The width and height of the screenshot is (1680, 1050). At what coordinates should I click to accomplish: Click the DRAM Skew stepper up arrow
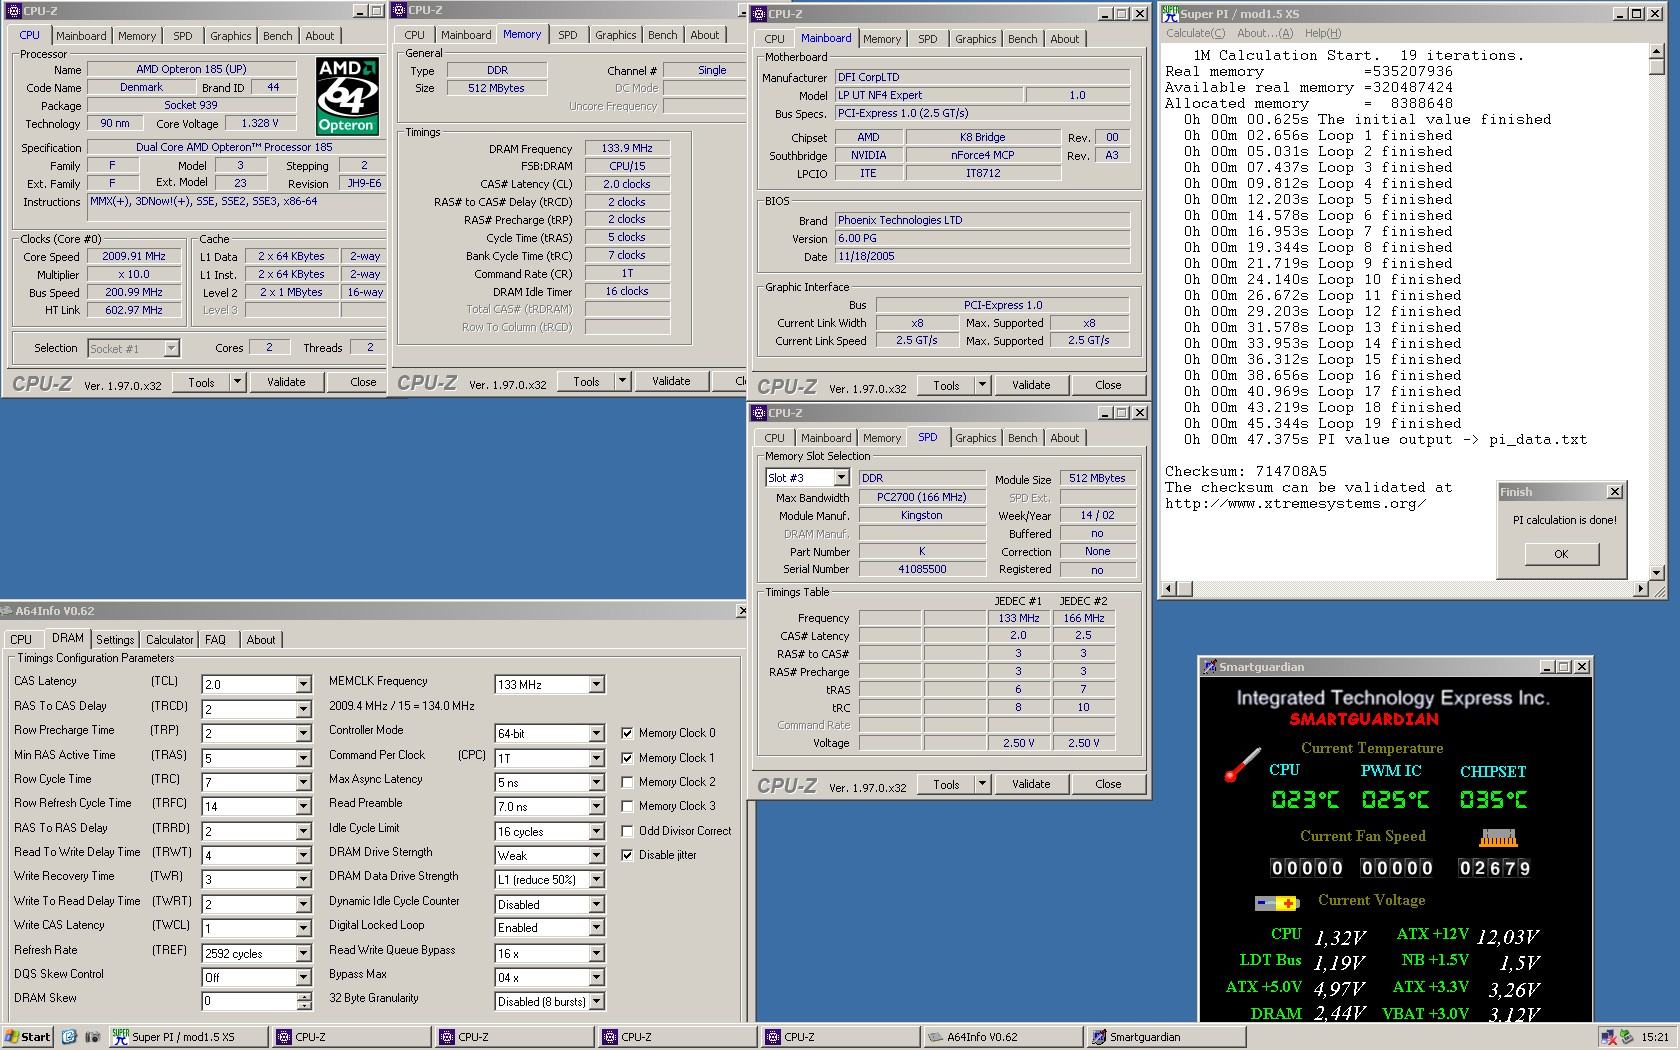[x=304, y=997]
